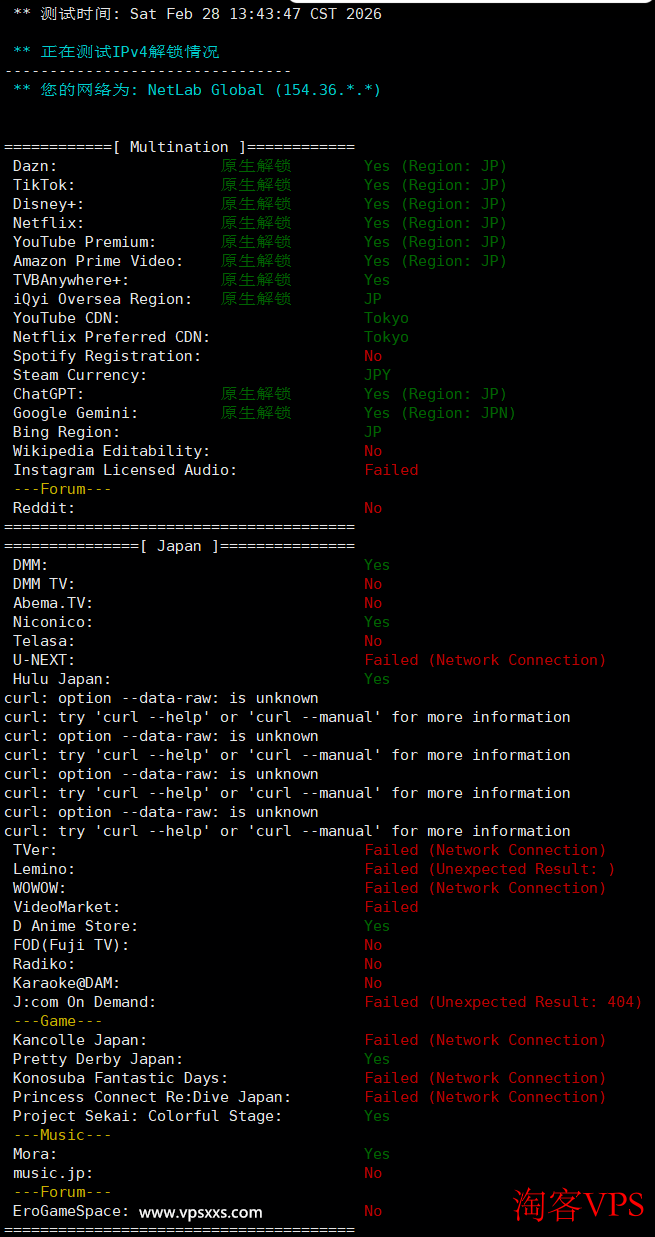The image size is (655, 1237).
Task: Click the Project Sekai: Colorful Stage entry
Action: 147,1116
